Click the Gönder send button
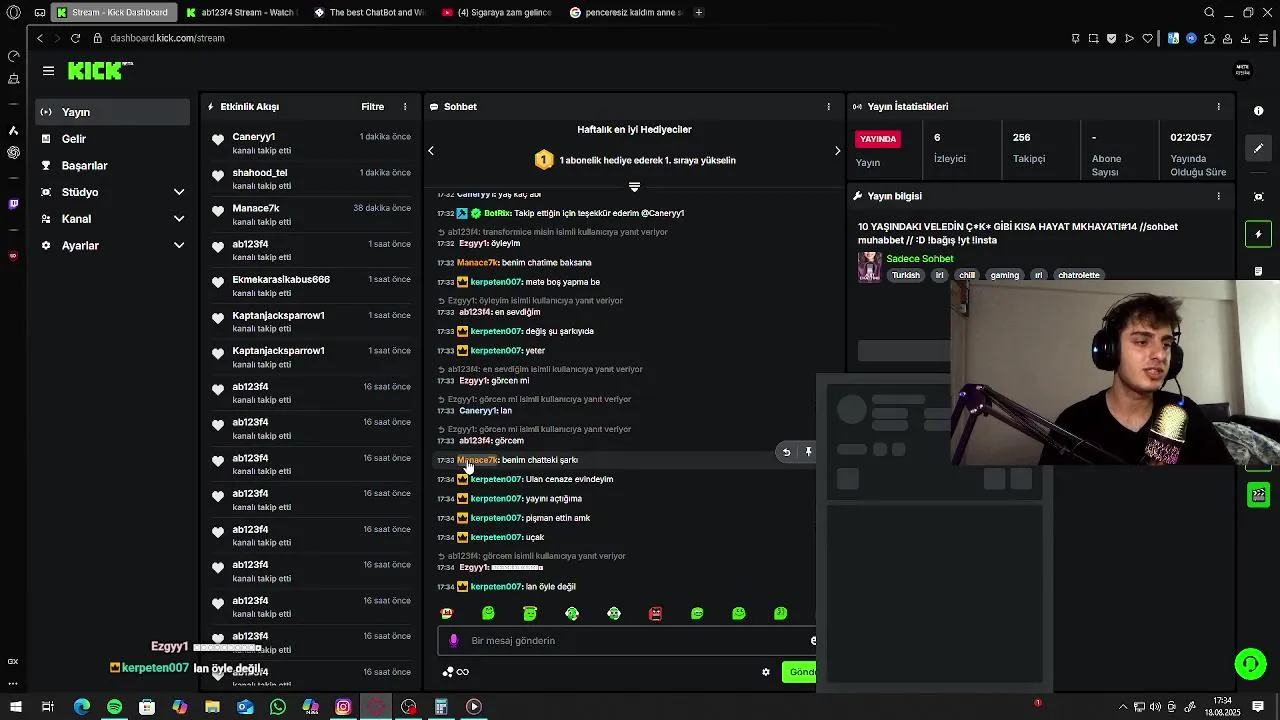The width and height of the screenshot is (1280, 720). [x=801, y=672]
